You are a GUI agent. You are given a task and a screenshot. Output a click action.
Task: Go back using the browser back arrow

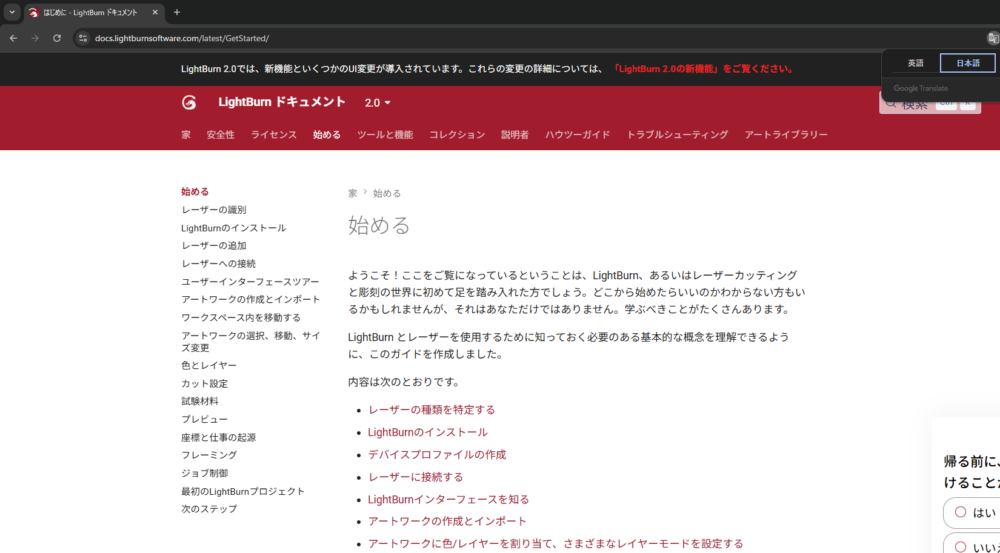13,38
